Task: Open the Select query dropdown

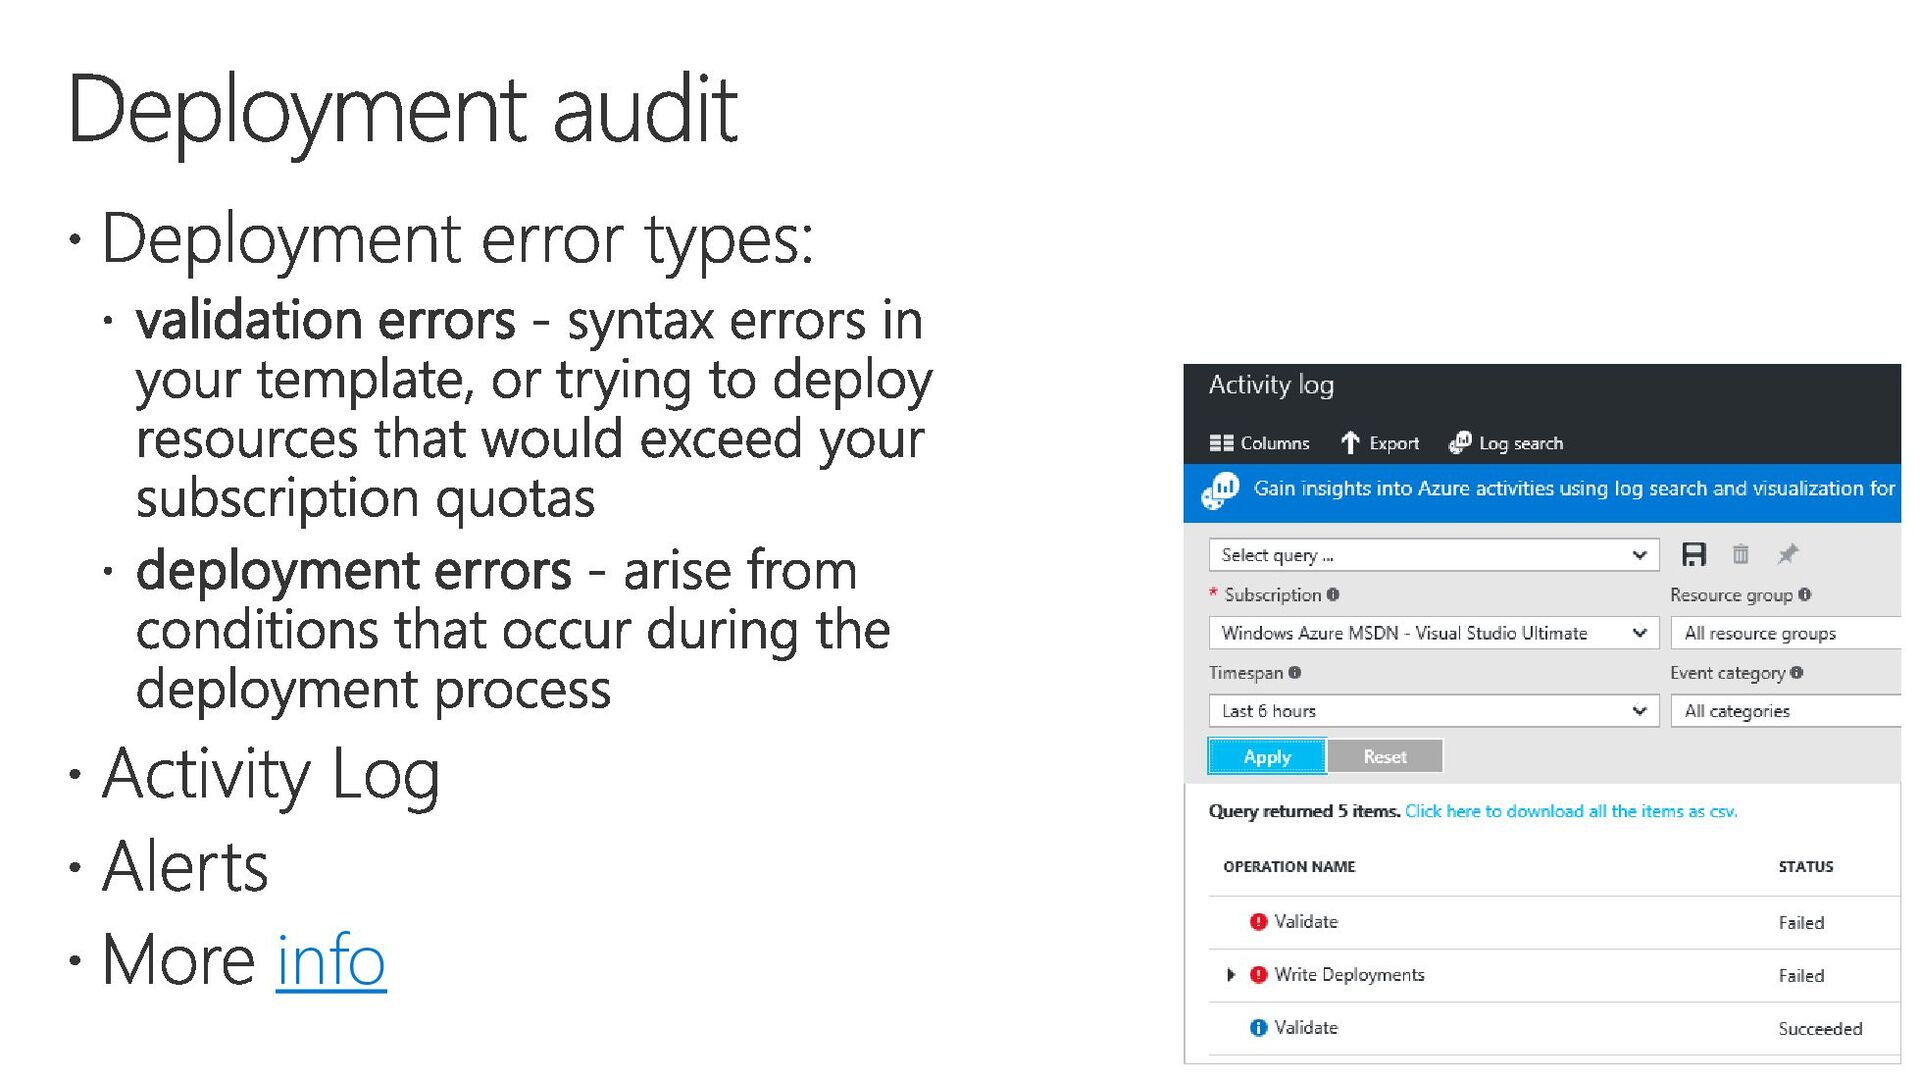Action: pyautogui.click(x=1433, y=555)
